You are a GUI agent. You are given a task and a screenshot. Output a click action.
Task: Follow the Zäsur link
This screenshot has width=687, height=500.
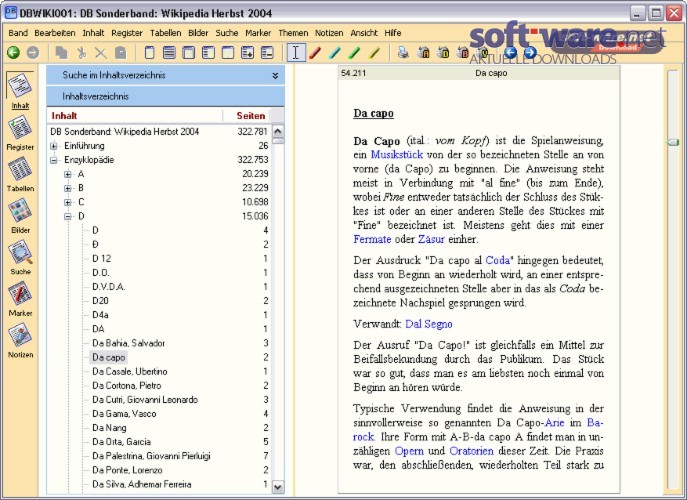(431, 239)
